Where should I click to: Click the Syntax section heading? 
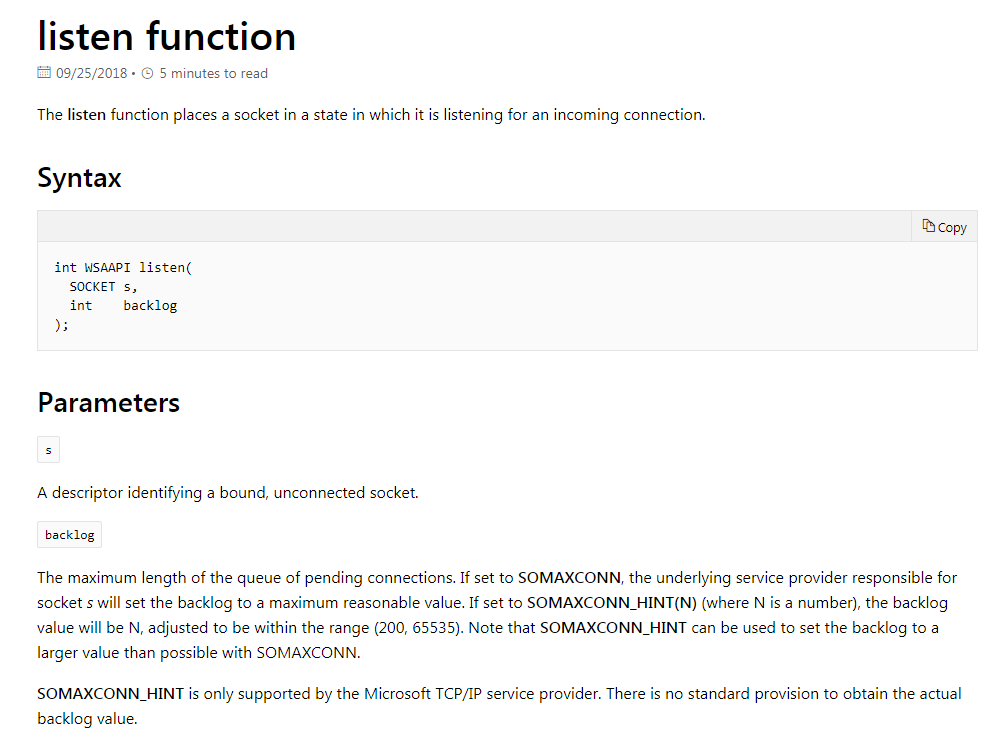79,178
